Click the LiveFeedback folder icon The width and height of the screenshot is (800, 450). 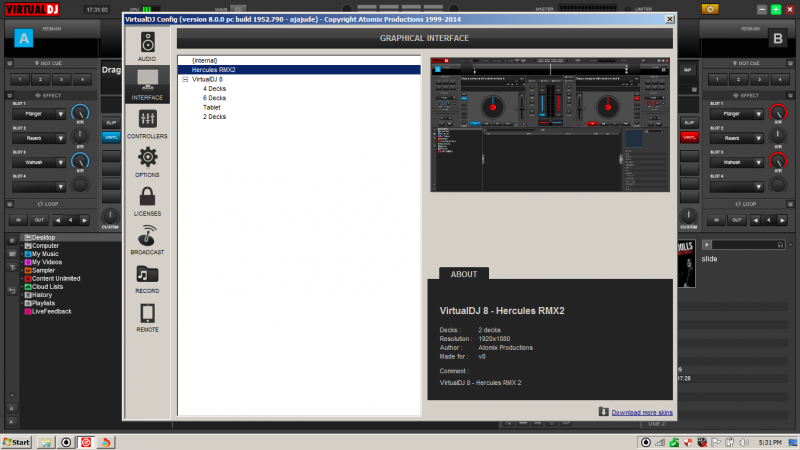coord(28,311)
